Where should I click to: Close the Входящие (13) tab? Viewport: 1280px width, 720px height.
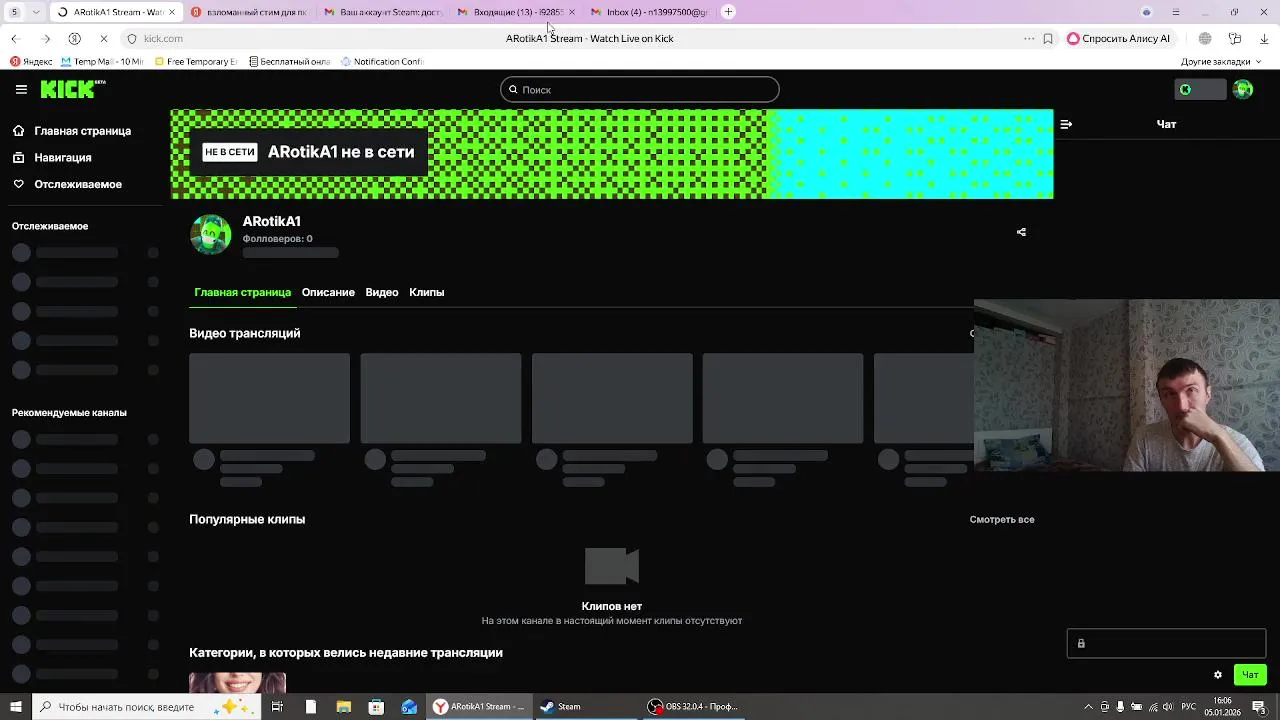click(x=572, y=12)
